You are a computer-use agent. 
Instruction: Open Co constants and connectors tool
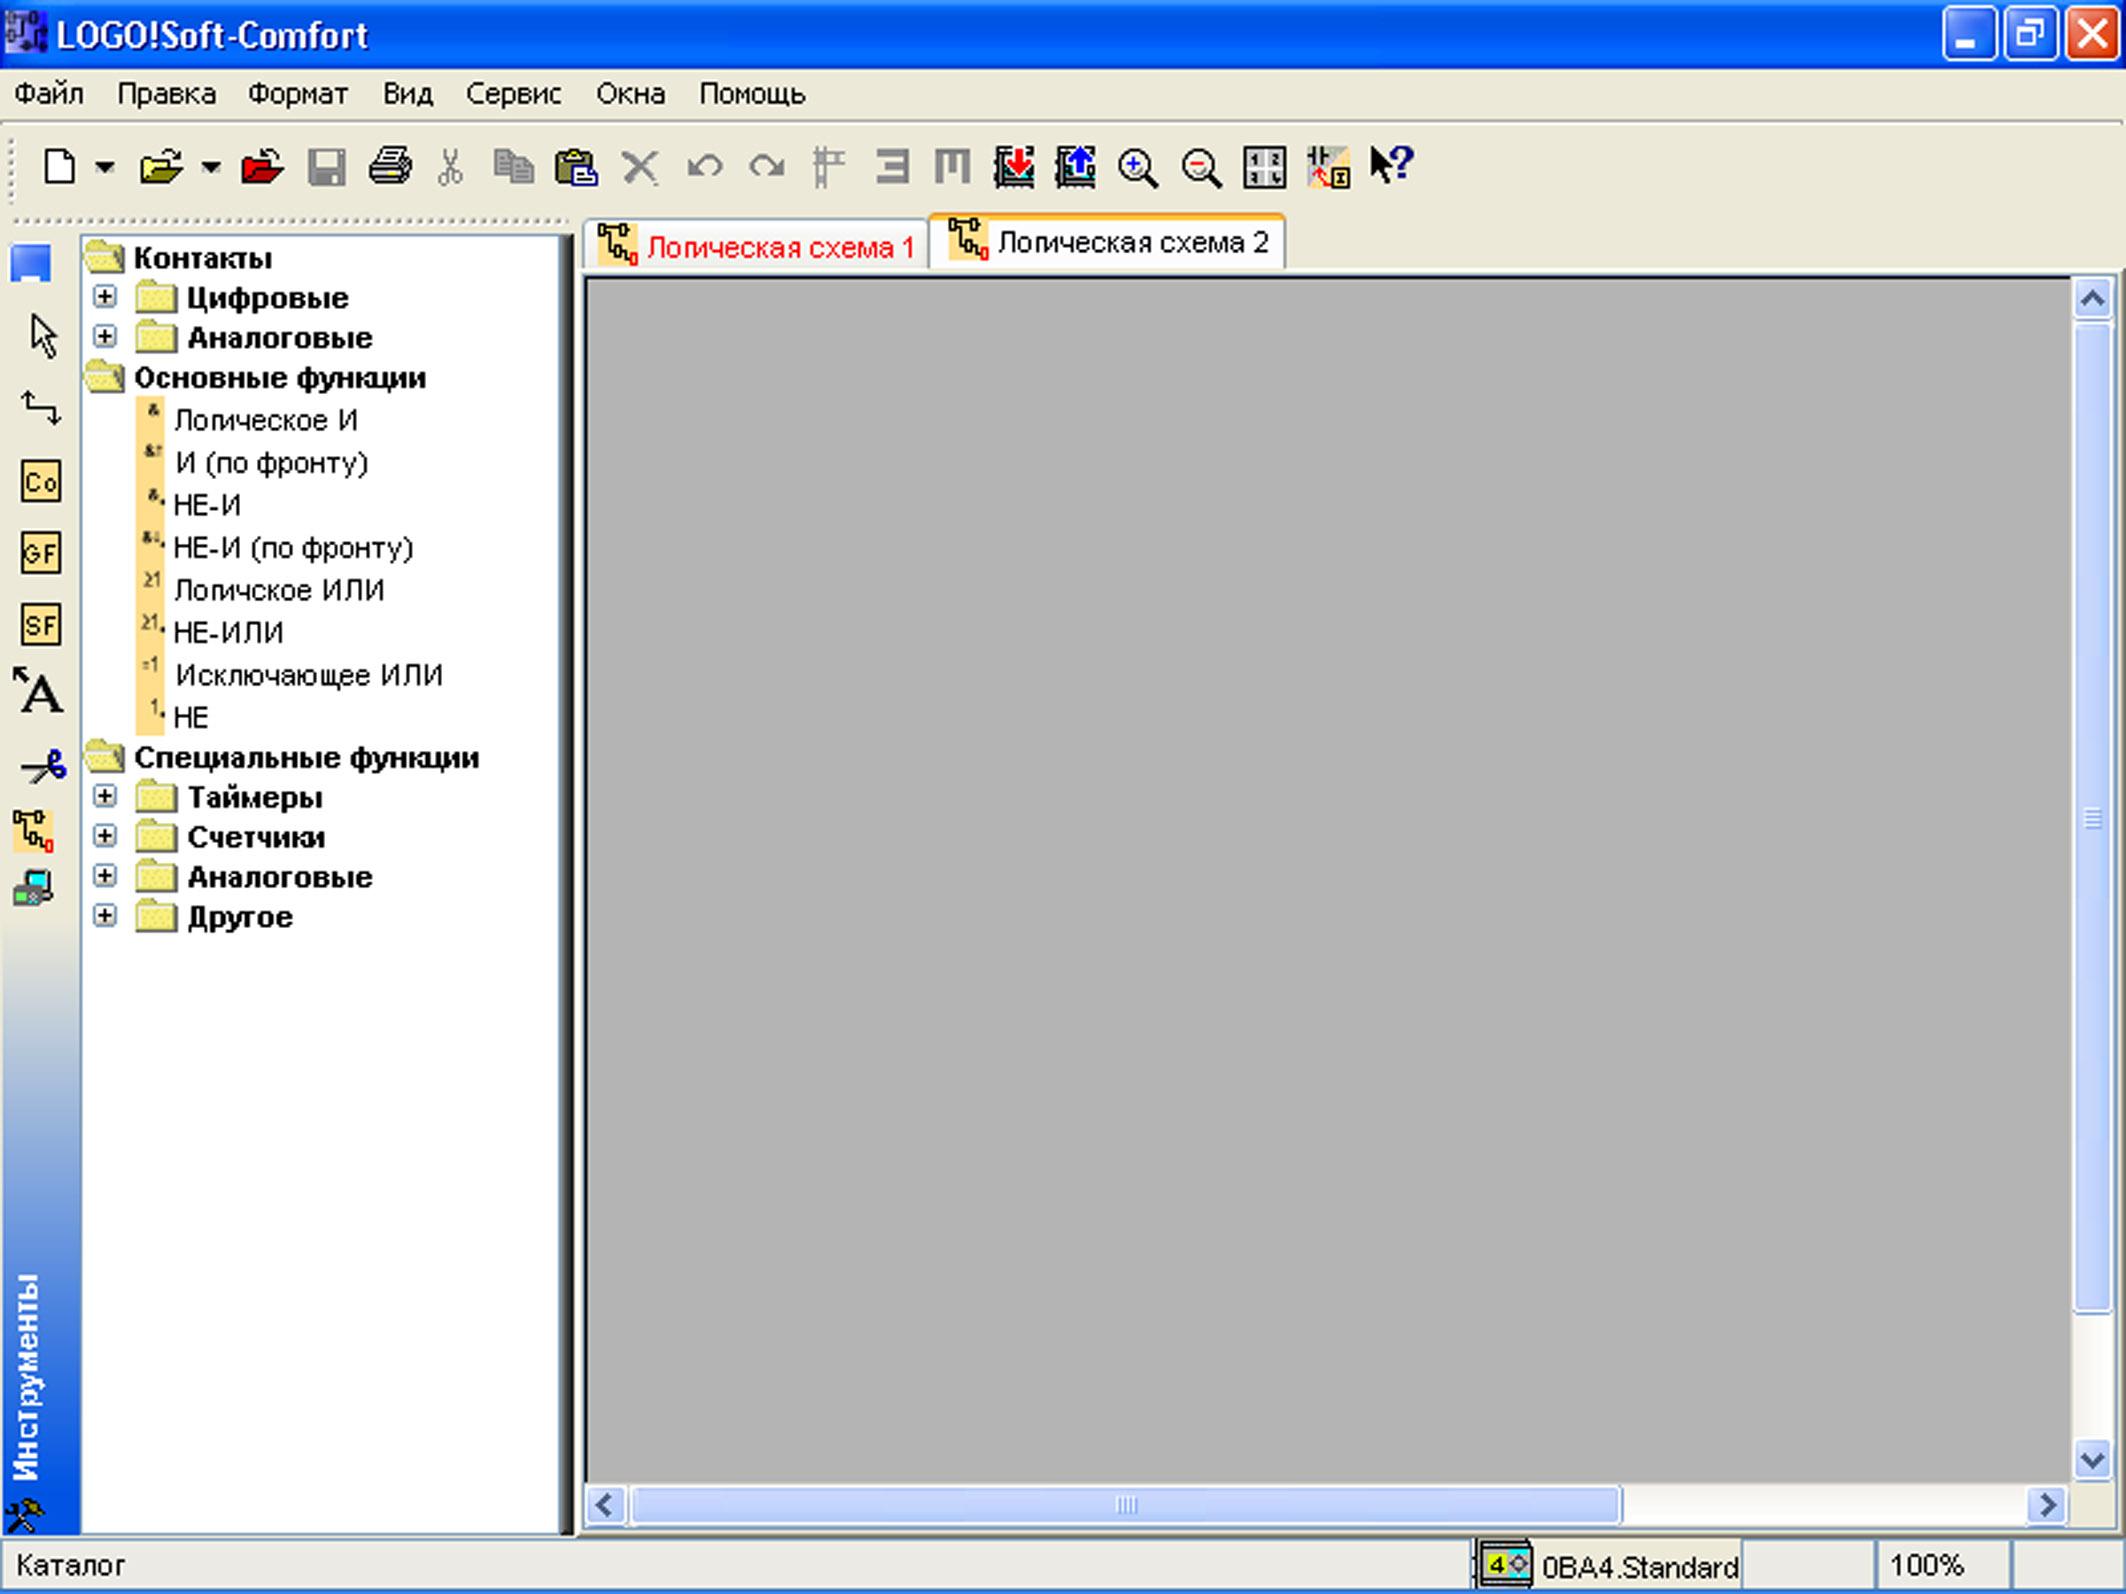(41, 482)
